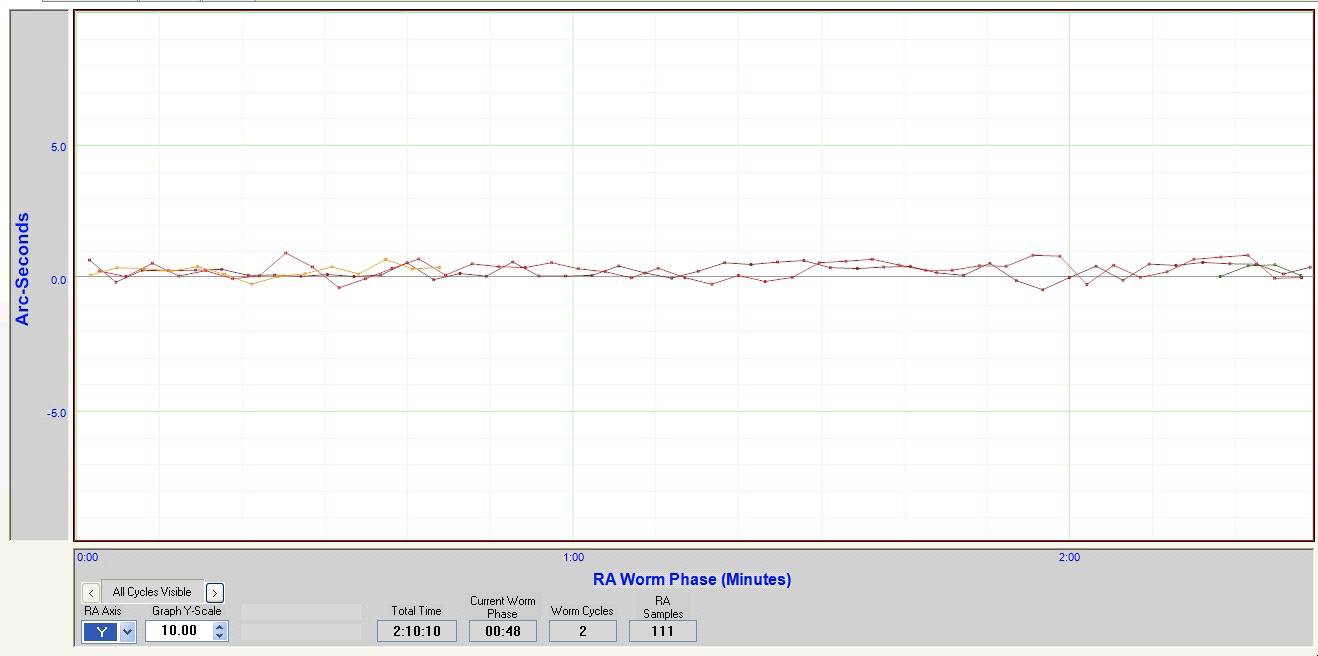Open the RA Axis dropdown arrow
This screenshot has width=1318, height=656.
point(127,631)
